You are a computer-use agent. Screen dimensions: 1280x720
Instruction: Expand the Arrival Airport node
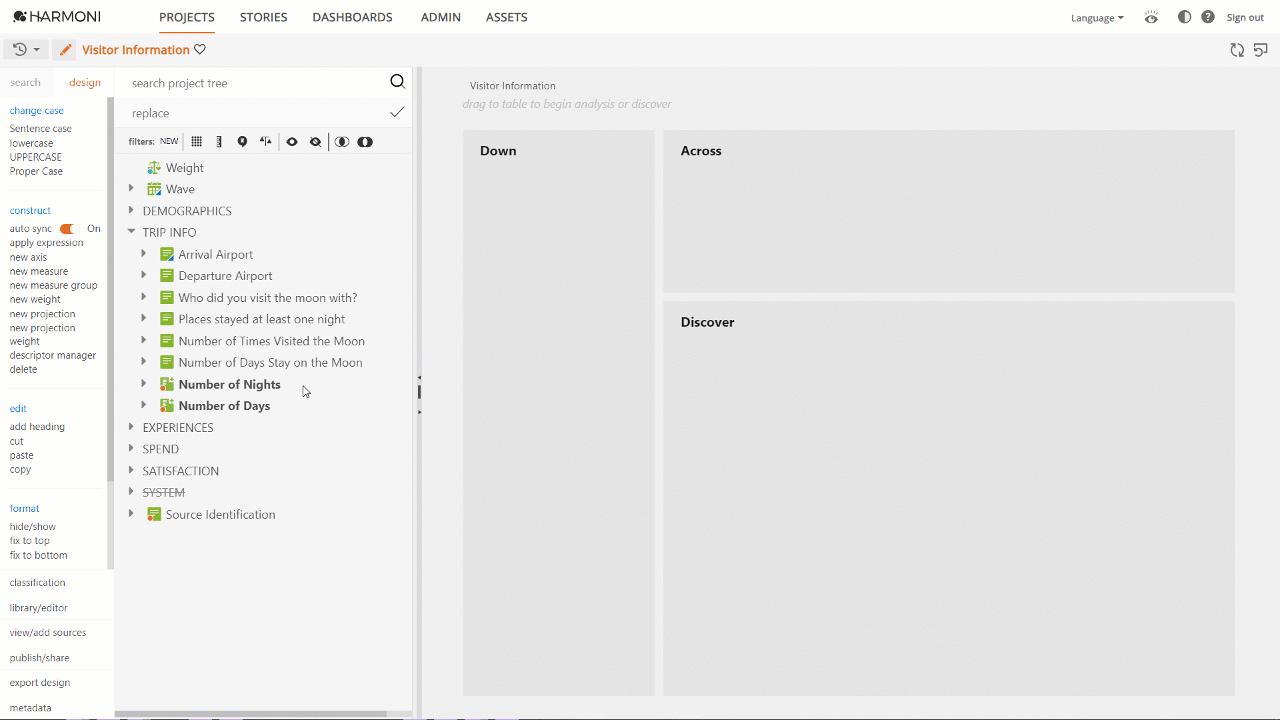(x=144, y=253)
